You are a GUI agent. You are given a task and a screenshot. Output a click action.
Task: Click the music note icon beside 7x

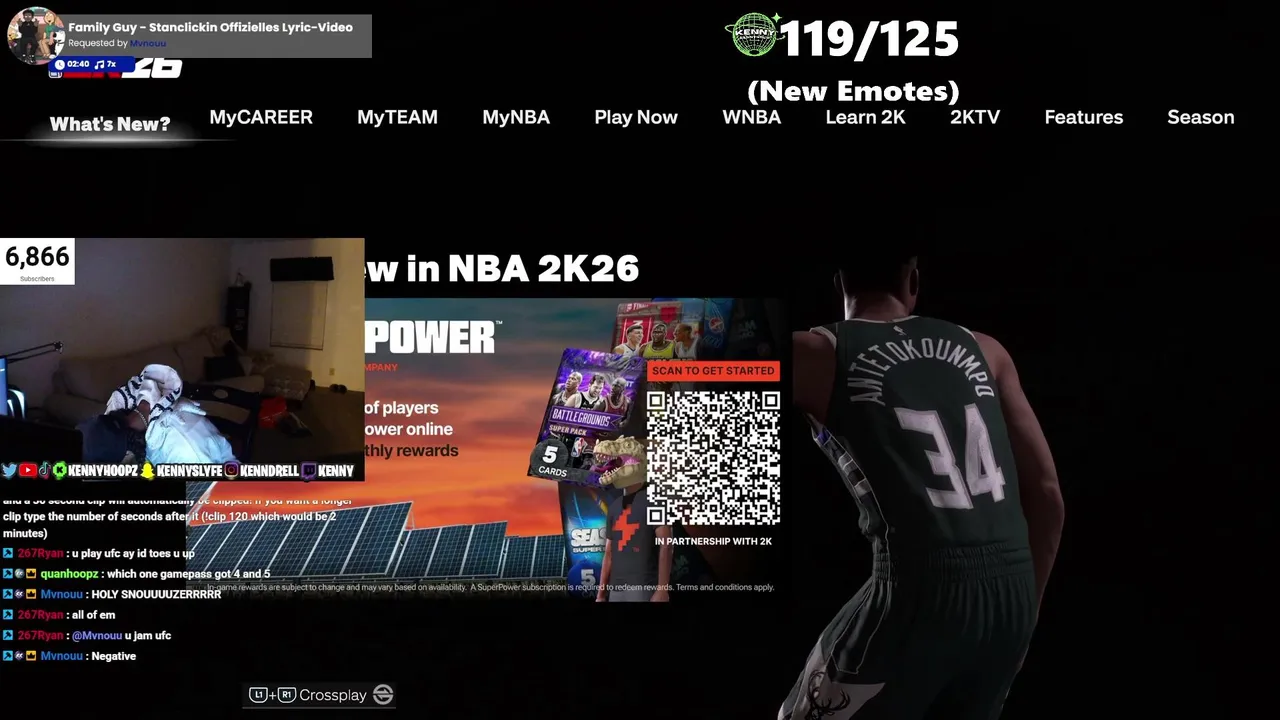(99, 64)
